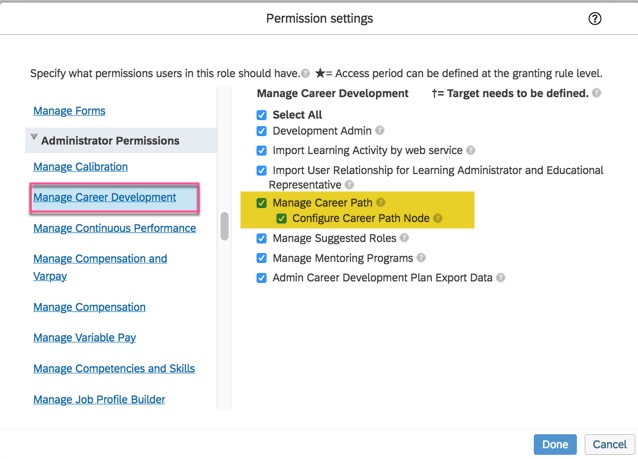
Task: Open Manage Career Development permissions
Action: coord(104,197)
